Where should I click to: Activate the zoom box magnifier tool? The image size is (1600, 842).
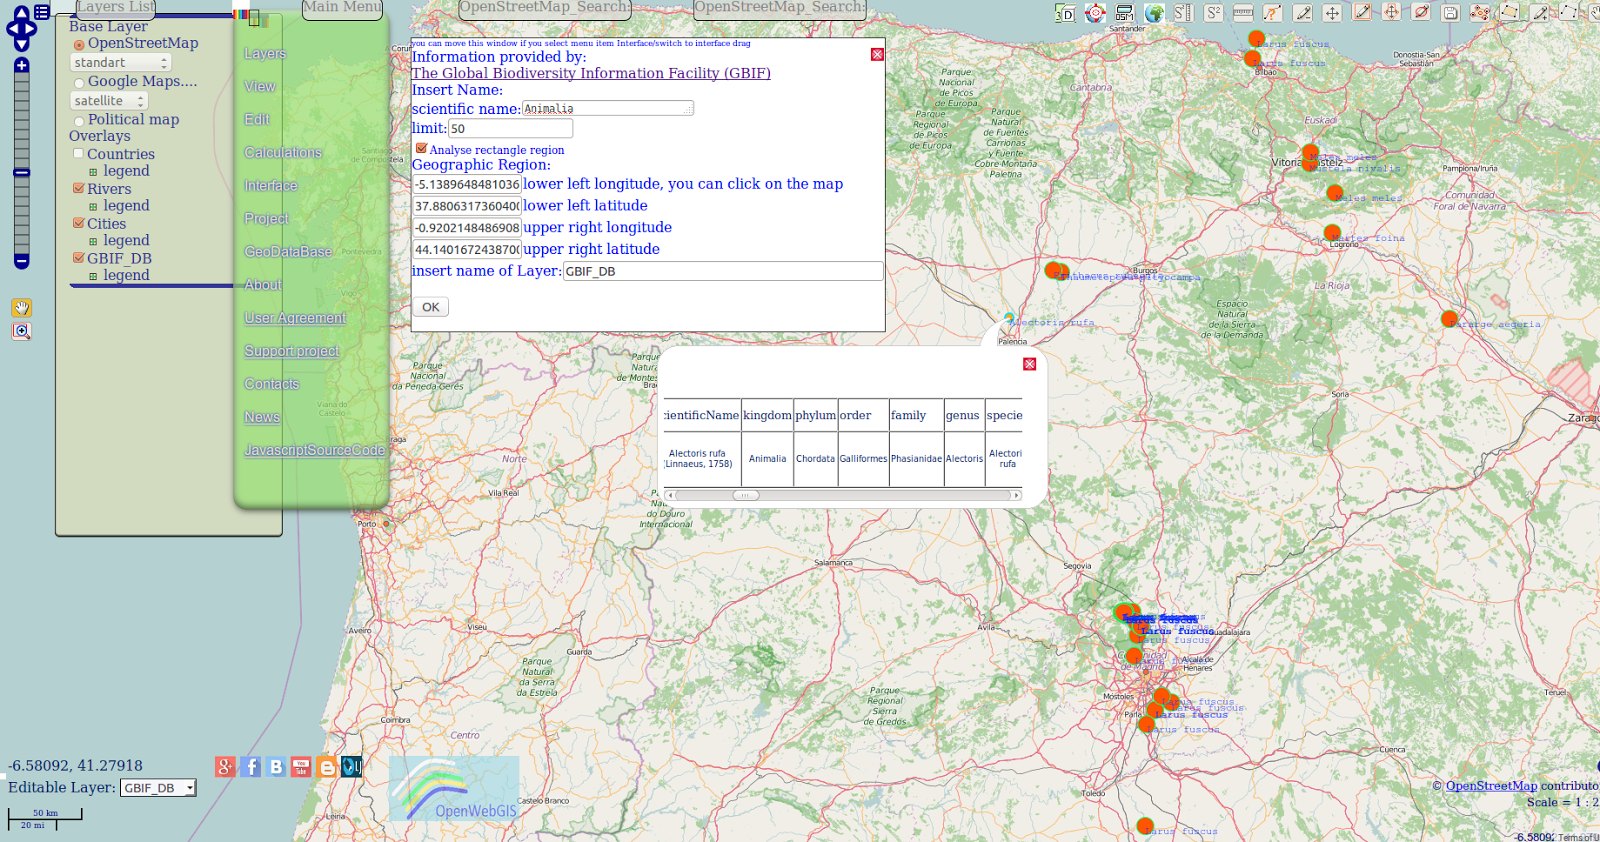(21, 332)
